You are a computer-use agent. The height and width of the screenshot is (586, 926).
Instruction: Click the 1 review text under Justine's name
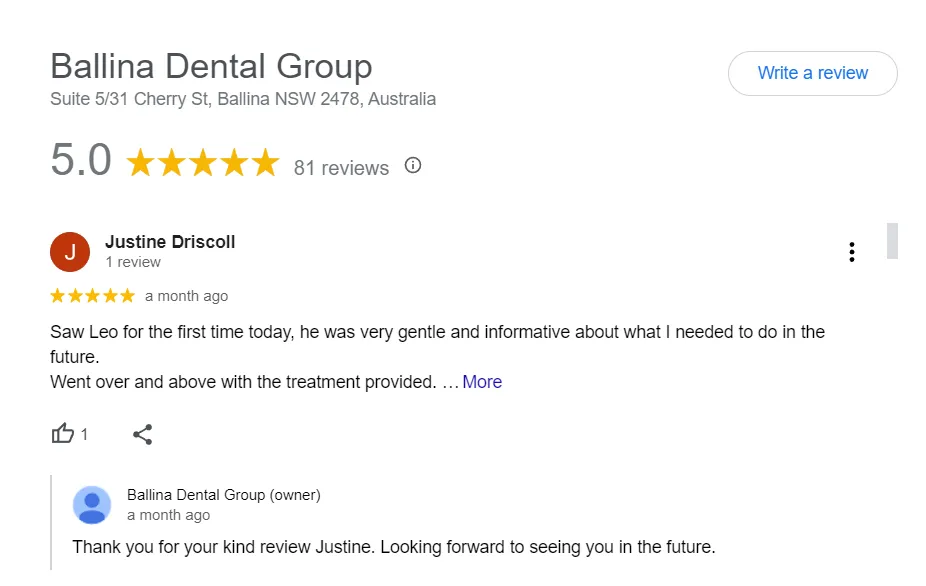click(x=133, y=262)
